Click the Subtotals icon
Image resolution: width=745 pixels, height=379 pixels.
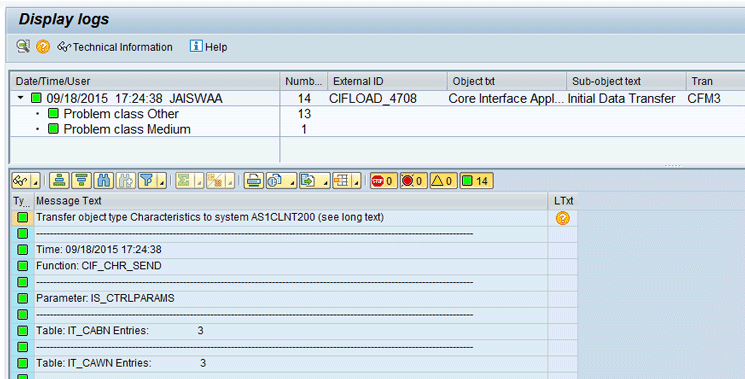tap(215, 181)
